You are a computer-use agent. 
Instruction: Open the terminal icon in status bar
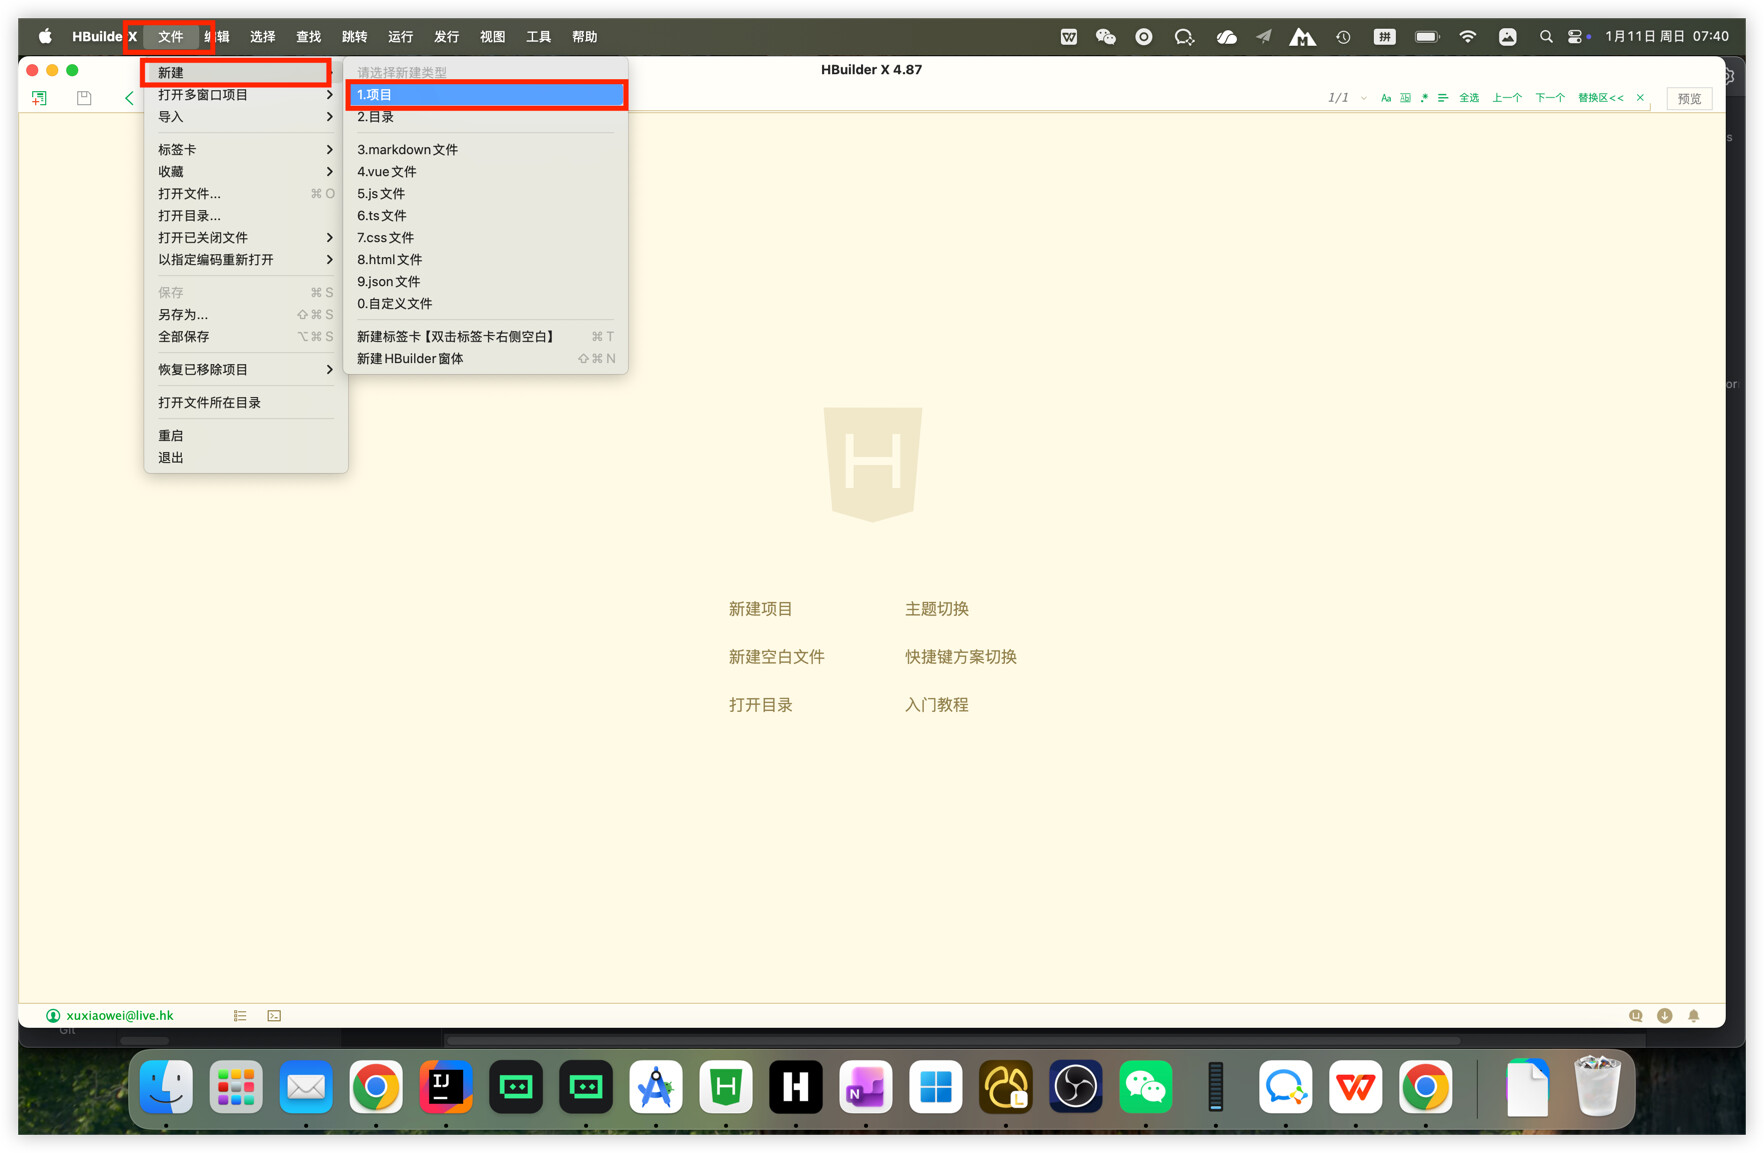(274, 1016)
